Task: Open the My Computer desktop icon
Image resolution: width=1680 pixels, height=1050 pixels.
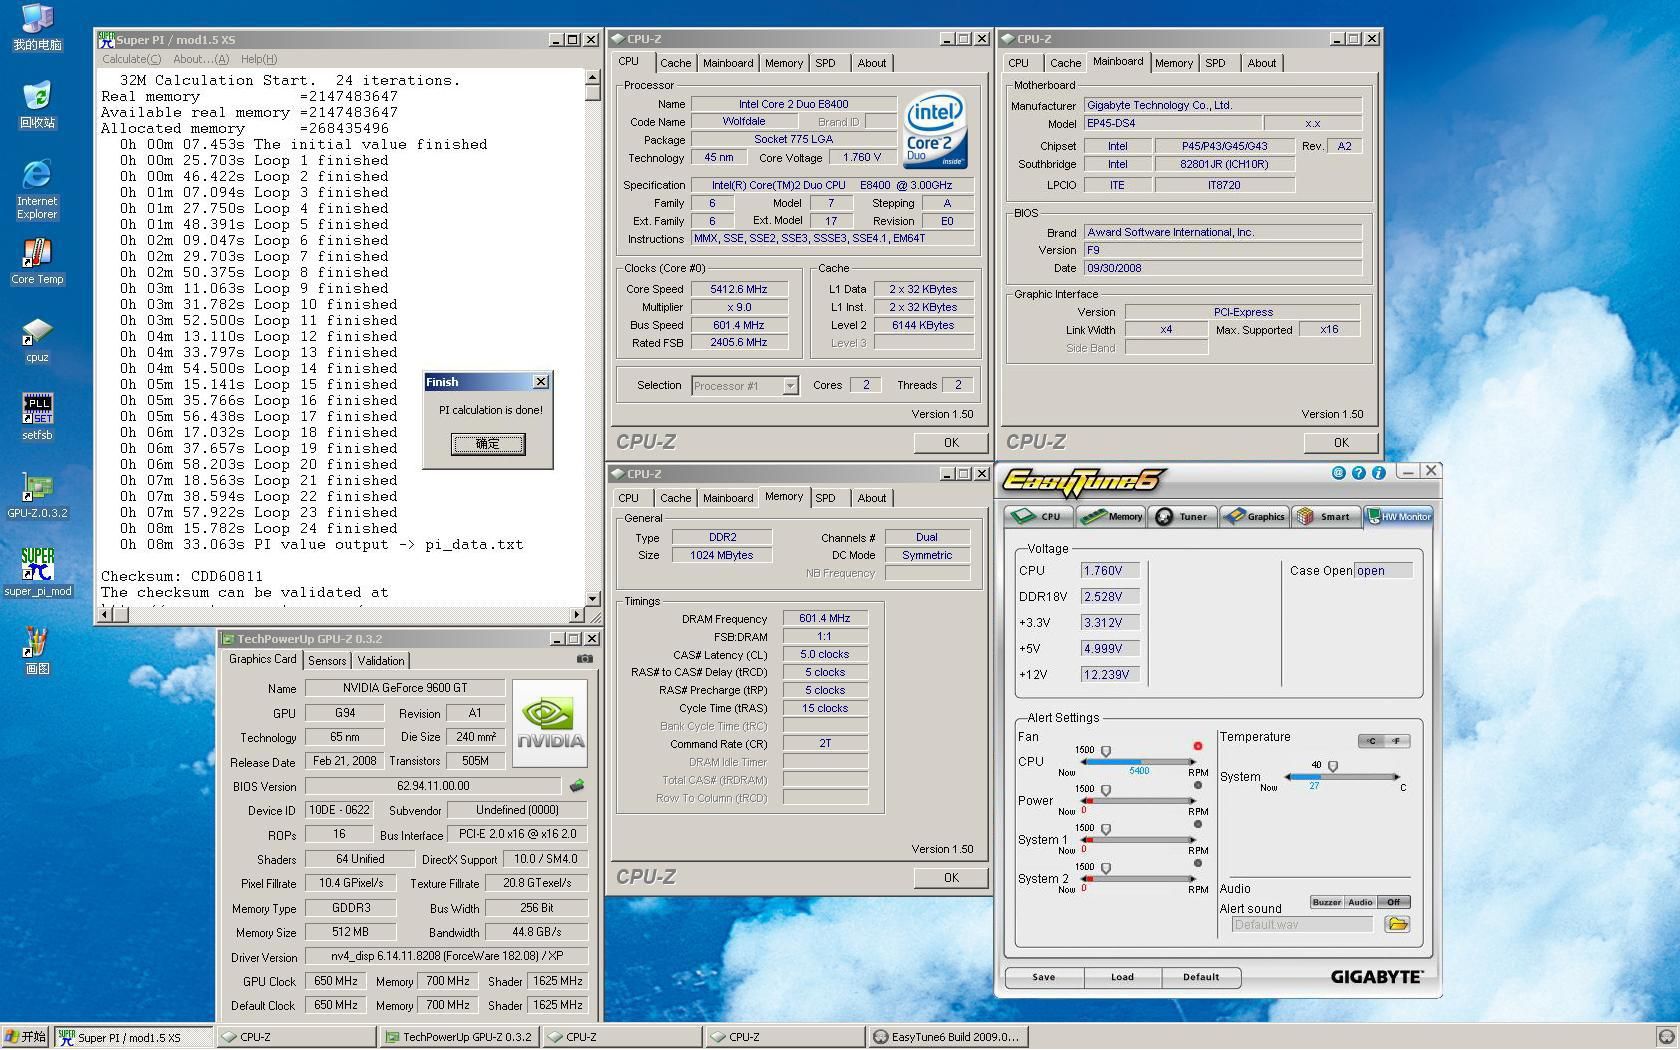Action: coord(37,26)
